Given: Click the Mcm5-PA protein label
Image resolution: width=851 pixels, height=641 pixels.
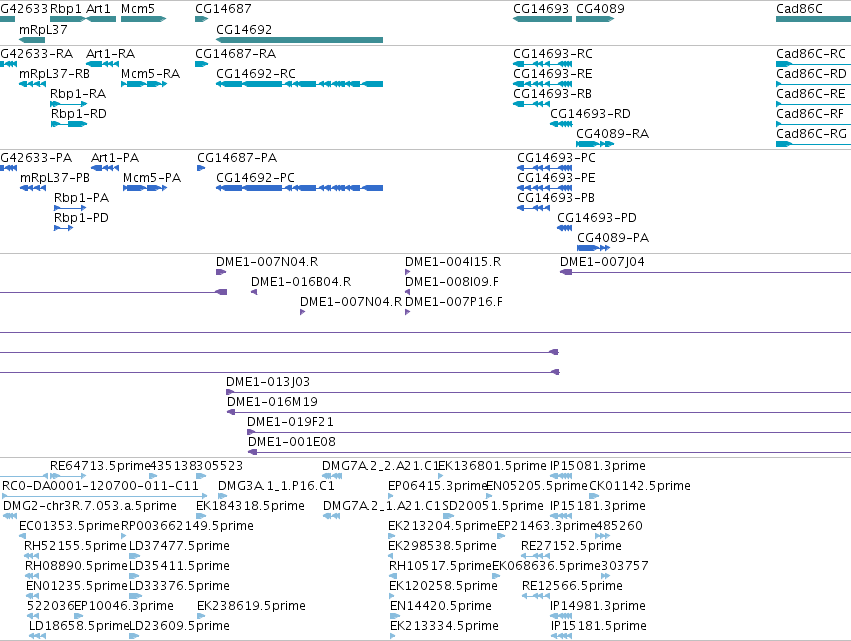Looking at the screenshot, I should click(x=152, y=178).
